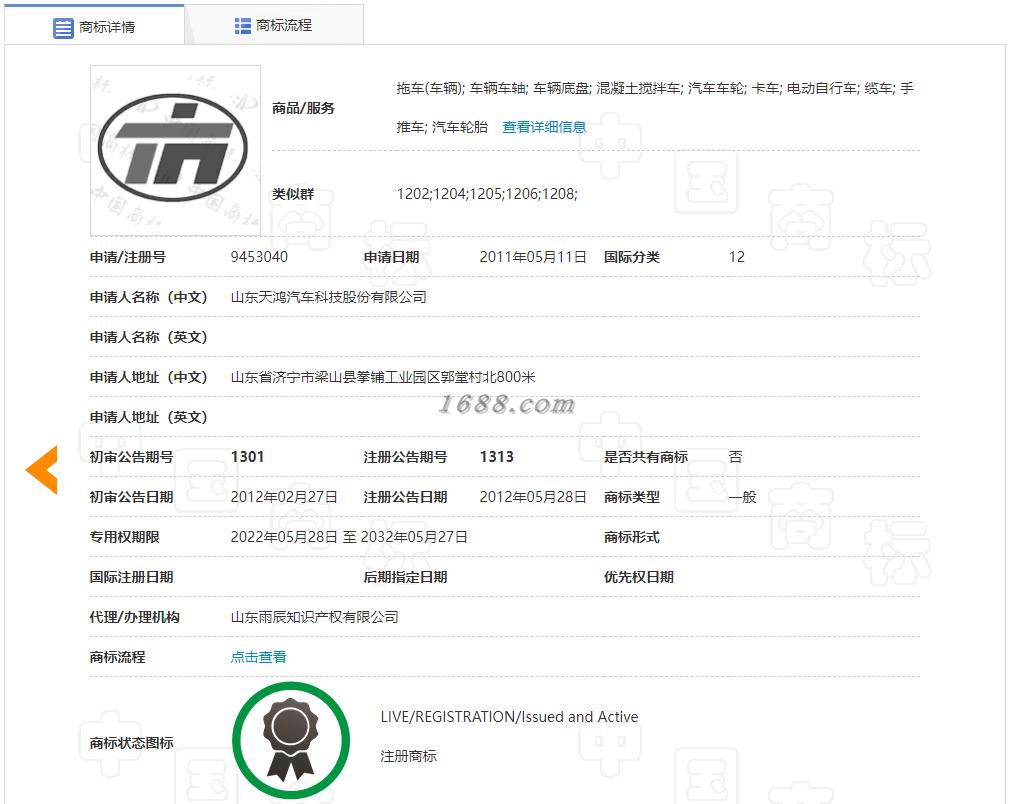Click the blue list icon beside 商标详情

pos(63,28)
